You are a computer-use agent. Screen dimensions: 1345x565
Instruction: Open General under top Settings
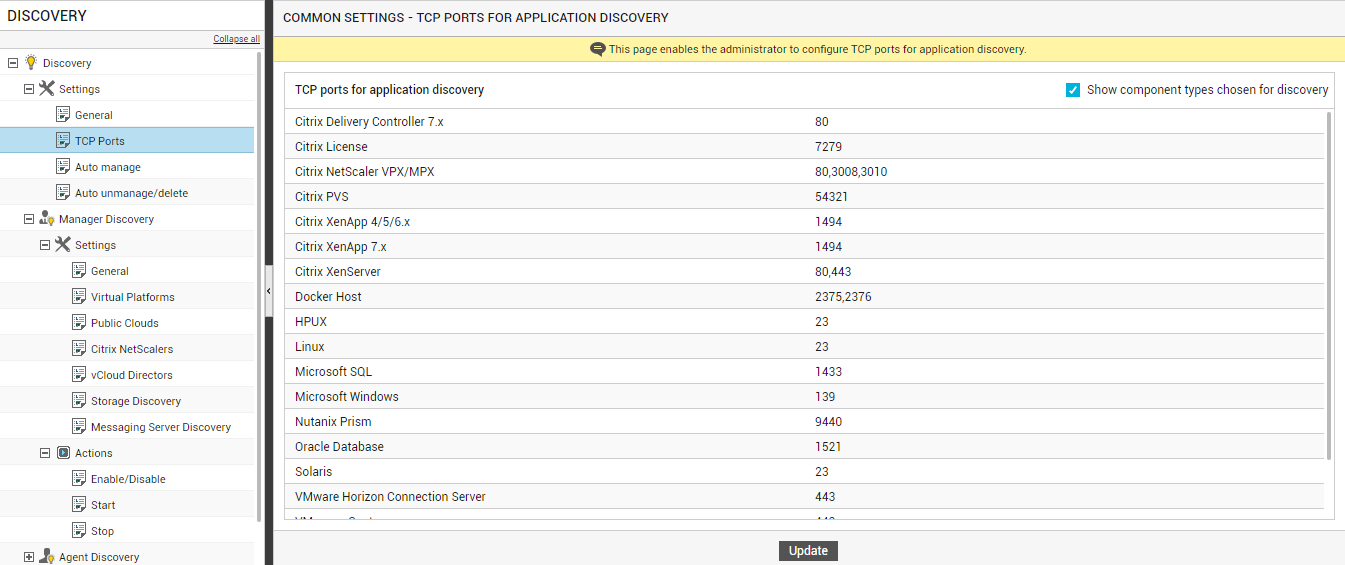[x=94, y=115]
